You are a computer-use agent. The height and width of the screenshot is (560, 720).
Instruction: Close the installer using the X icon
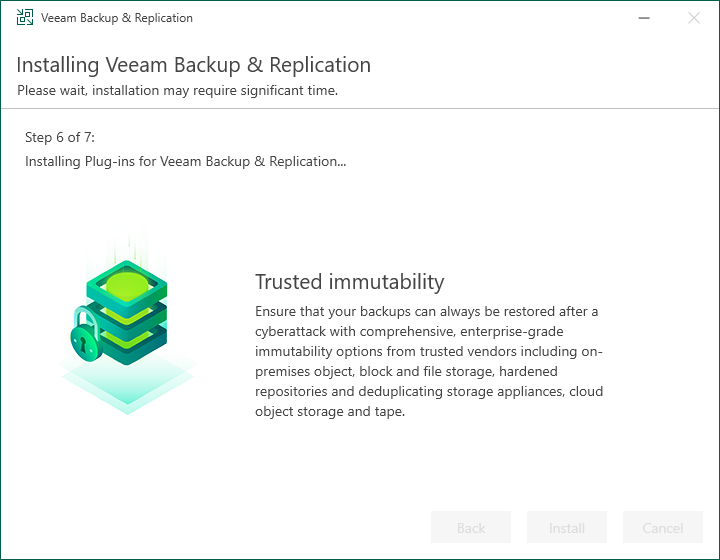tap(693, 18)
